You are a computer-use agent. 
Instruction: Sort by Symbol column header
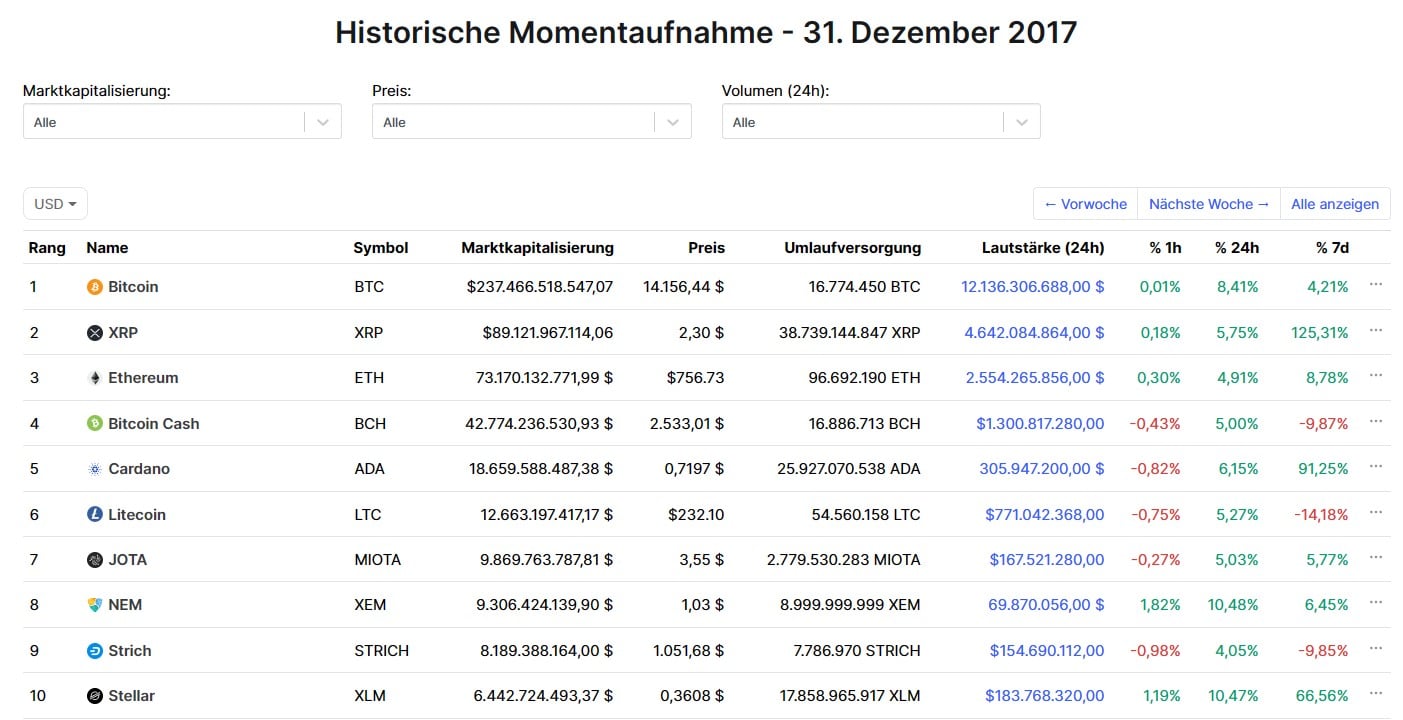pyautogui.click(x=381, y=248)
